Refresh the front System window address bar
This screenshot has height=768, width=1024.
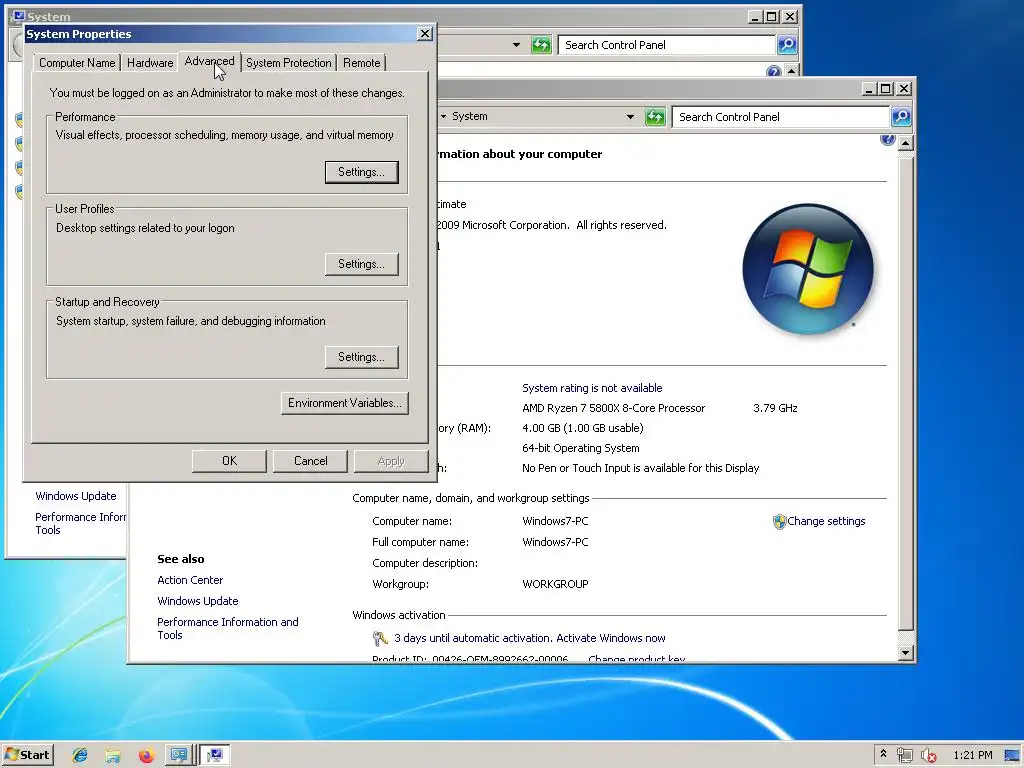point(655,117)
